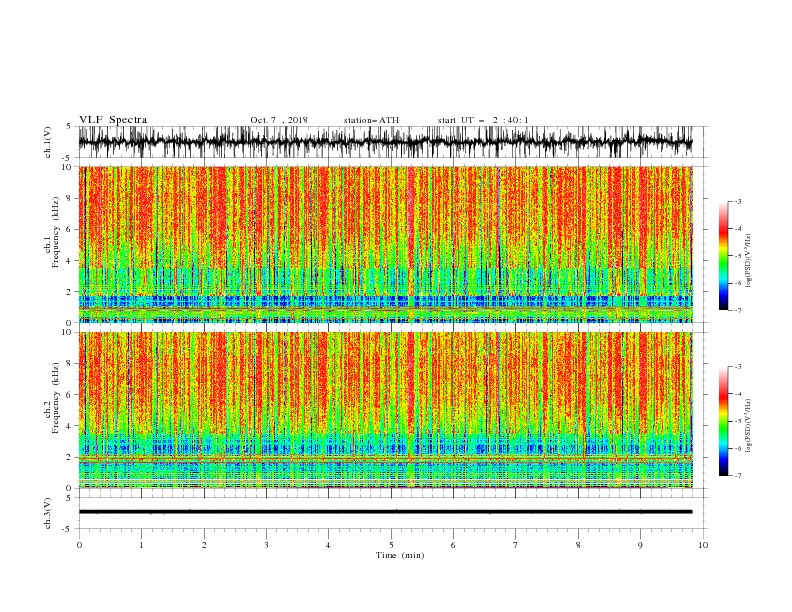The width and height of the screenshot is (792, 612).
Task: Click the log(PSD) label beside ch.2 color bar
Action: coord(749,425)
